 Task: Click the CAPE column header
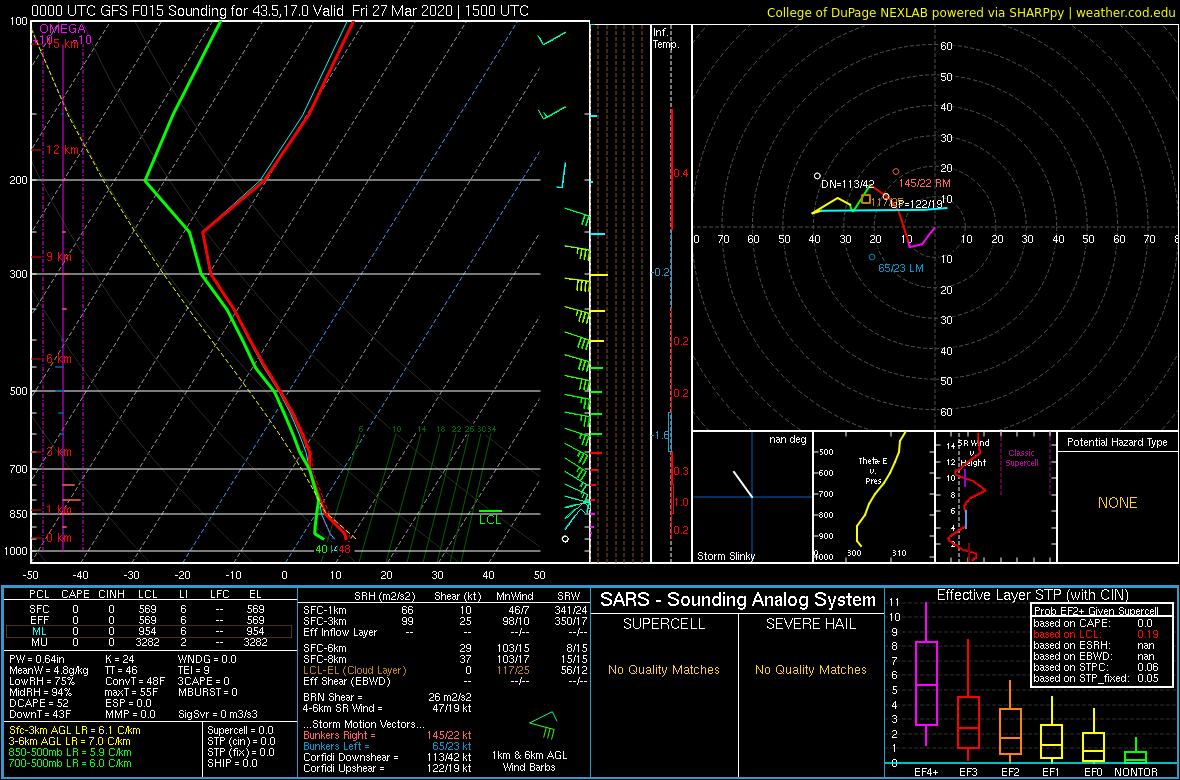coord(75,596)
